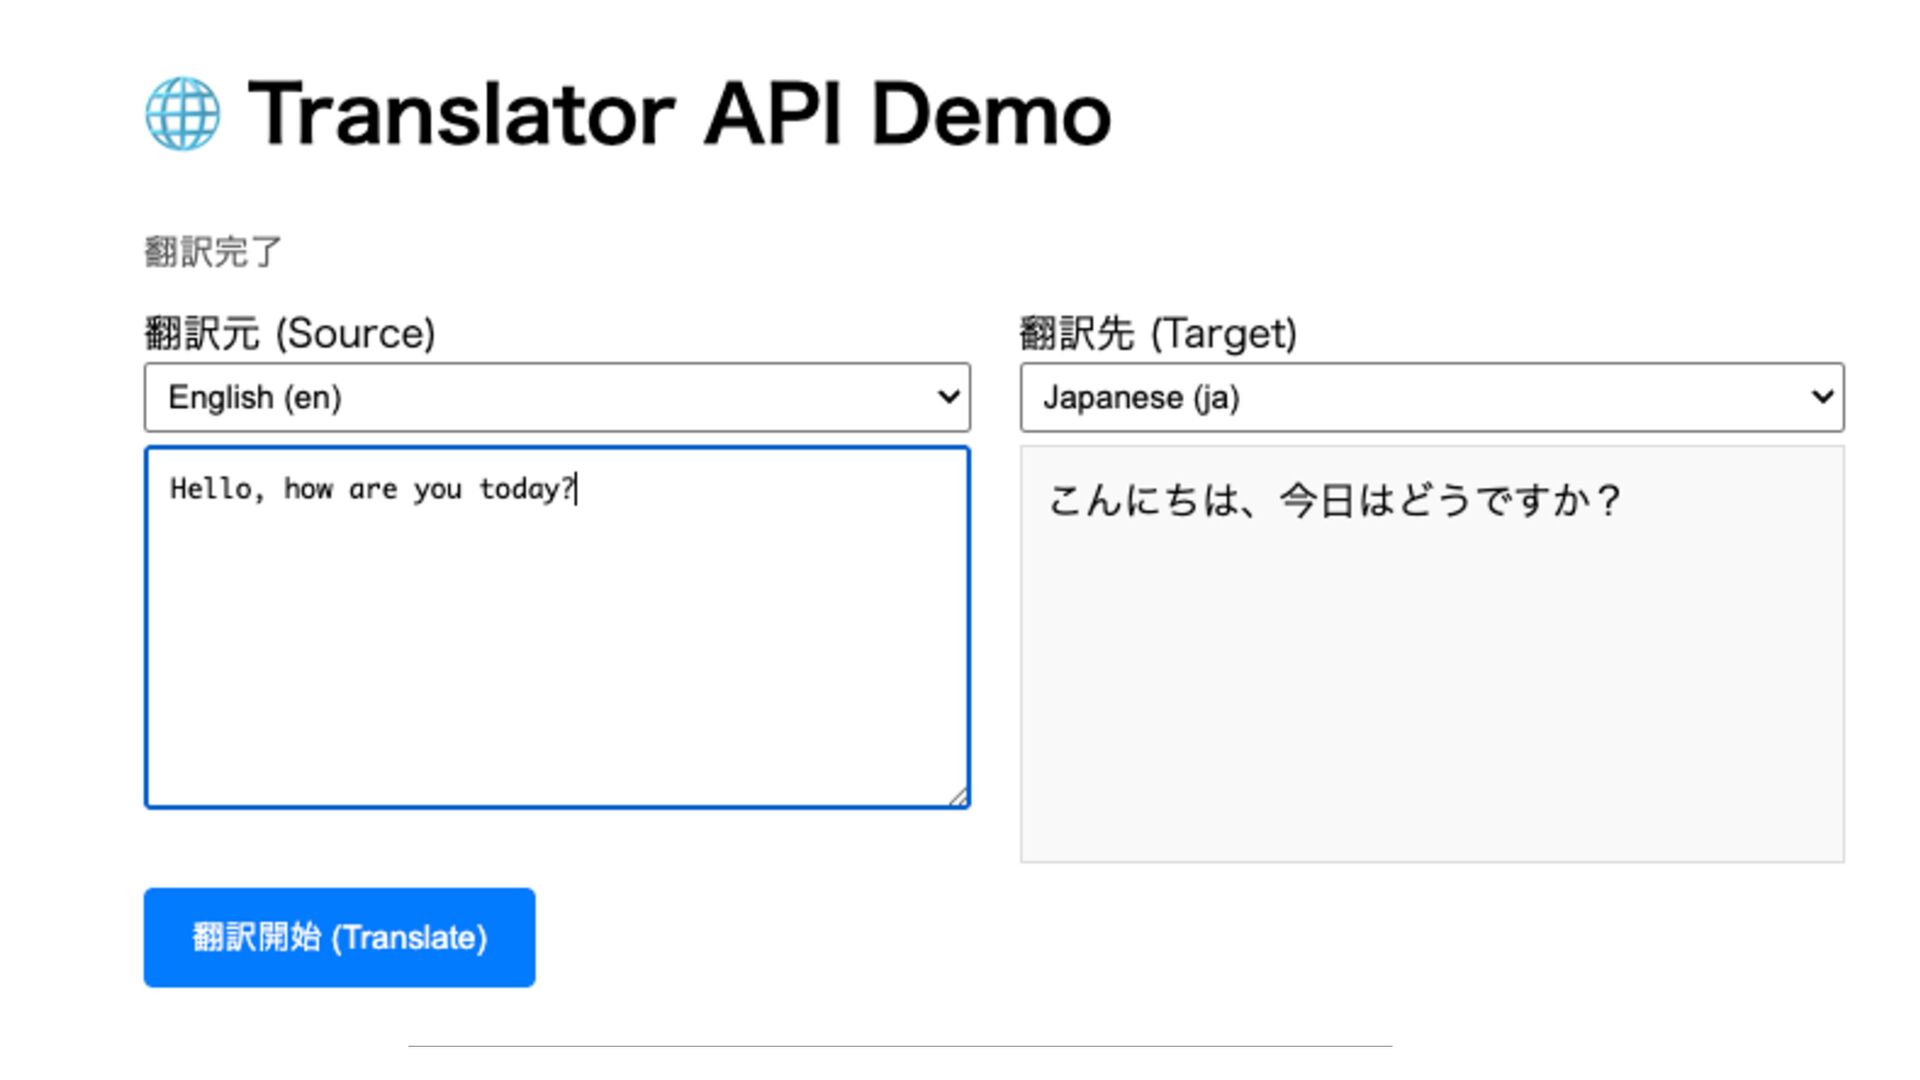Click the globe icon beside the title

(x=182, y=114)
